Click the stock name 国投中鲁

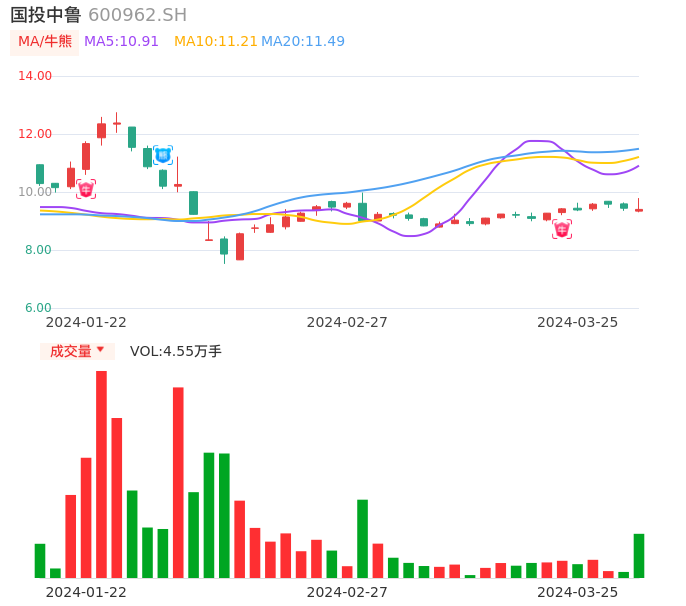pyautogui.click(x=46, y=15)
